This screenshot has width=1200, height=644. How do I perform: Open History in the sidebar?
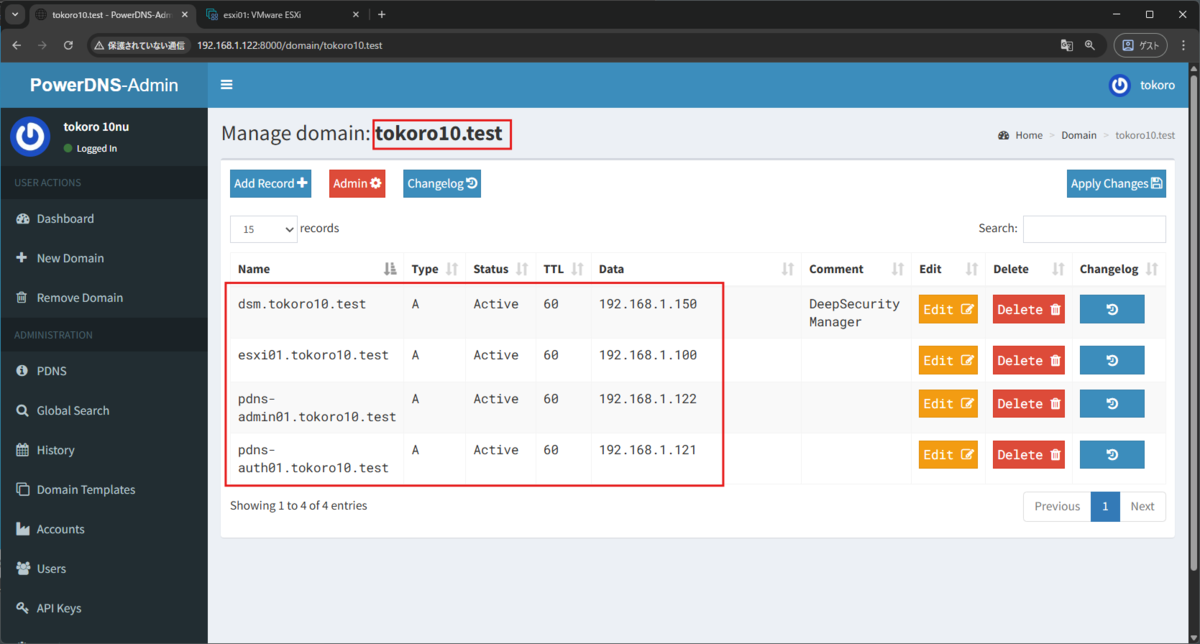coord(55,450)
